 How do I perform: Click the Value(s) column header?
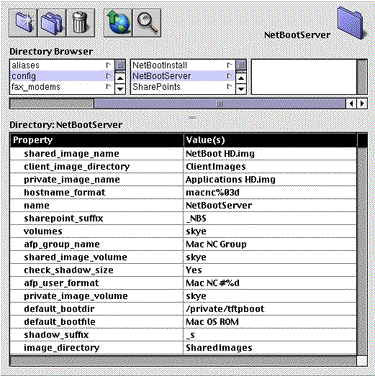(x=270, y=140)
